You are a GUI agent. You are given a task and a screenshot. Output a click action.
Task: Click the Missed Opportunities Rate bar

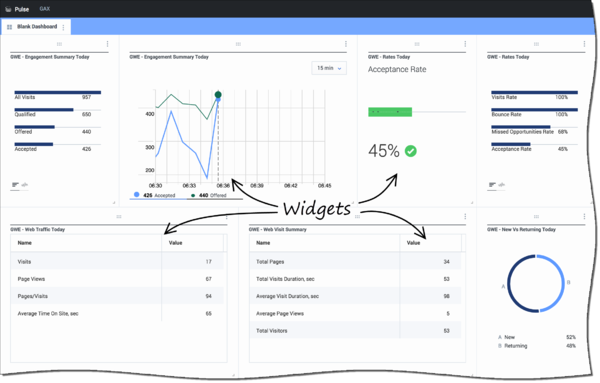click(x=521, y=127)
